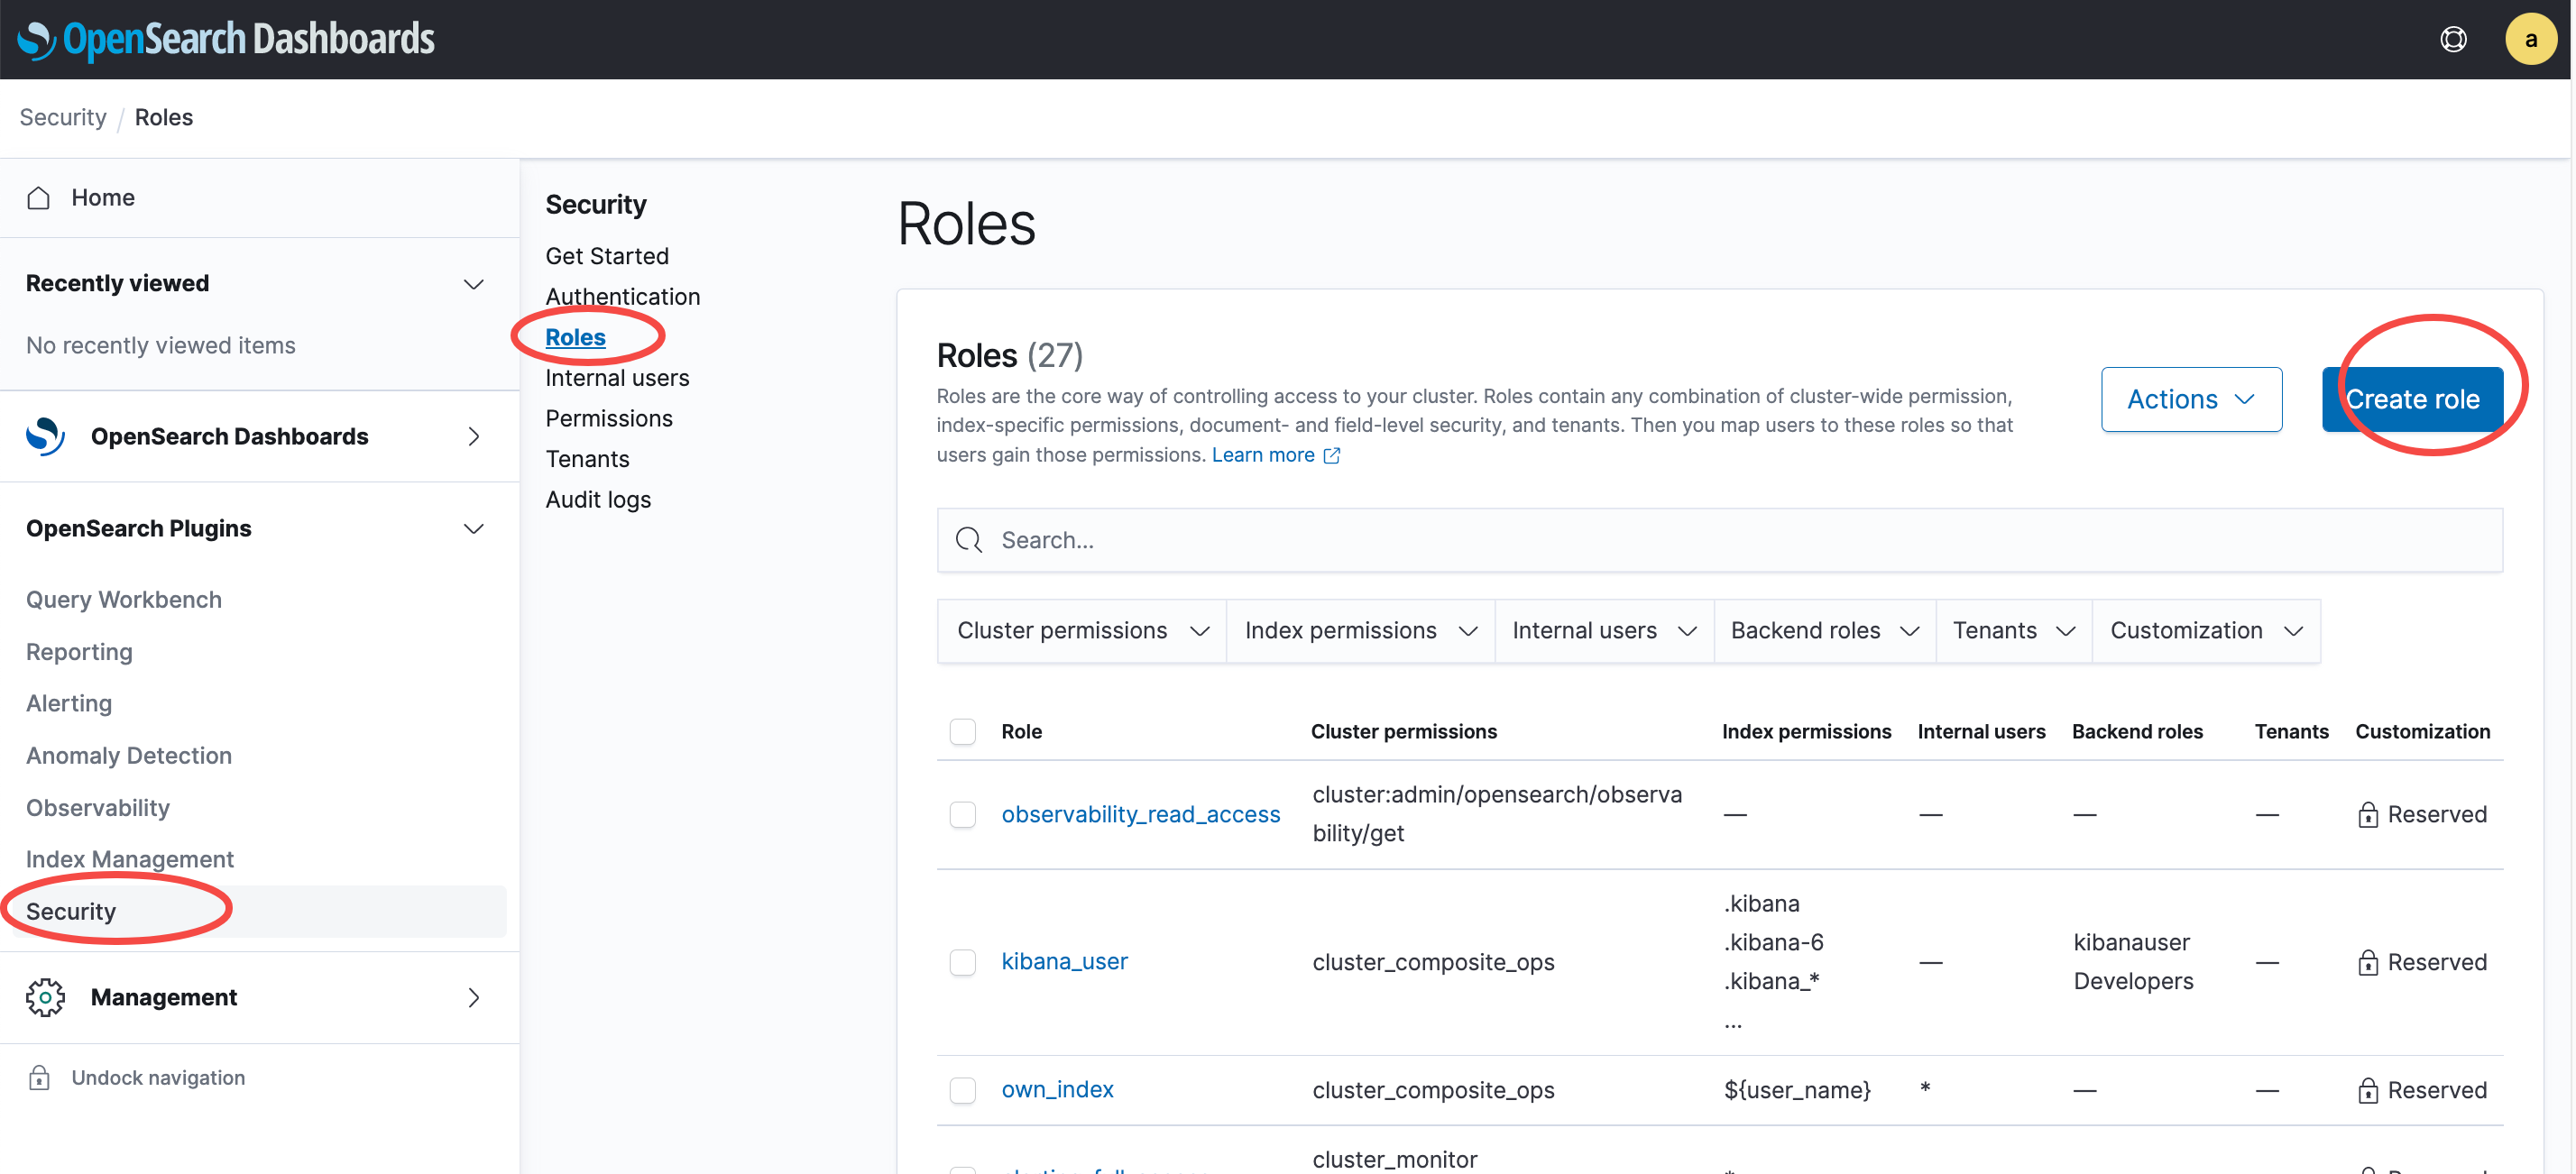Click the Roles breadcrumb item

coord(163,117)
